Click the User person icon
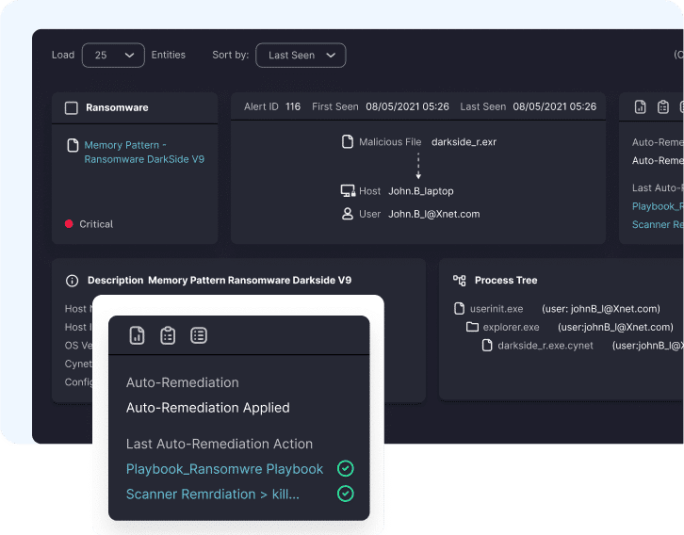Image resolution: width=684 pixels, height=535 pixels. click(x=347, y=214)
